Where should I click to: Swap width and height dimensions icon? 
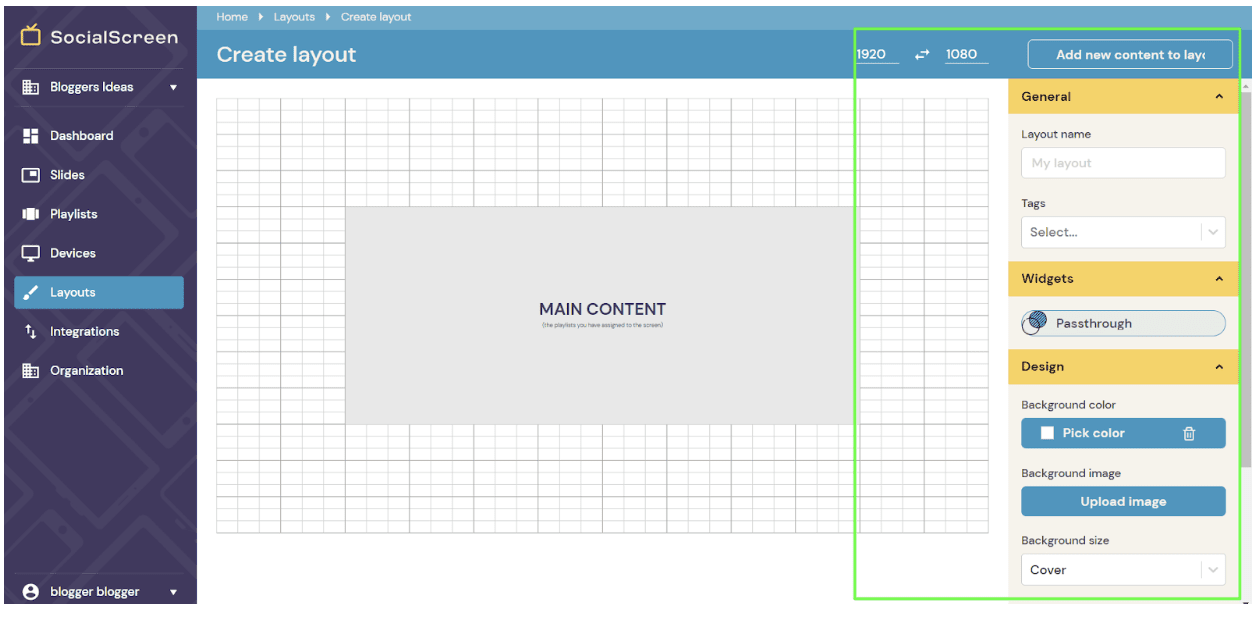tap(922, 55)
